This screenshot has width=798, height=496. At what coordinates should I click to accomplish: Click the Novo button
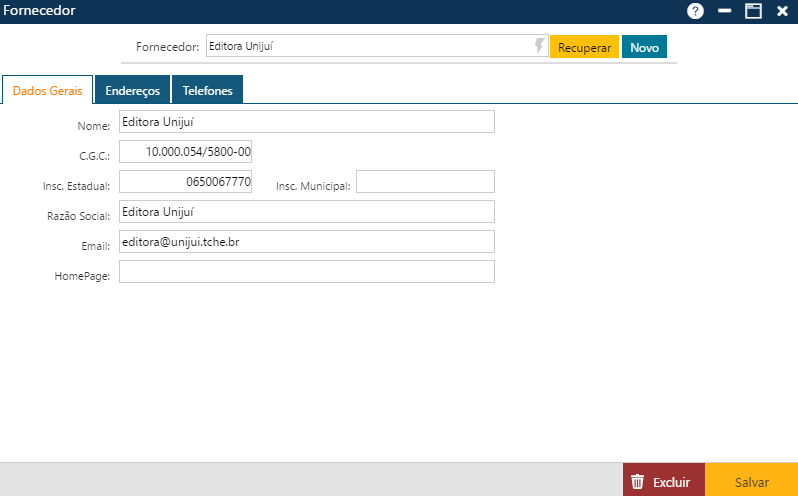pos(644,47)
